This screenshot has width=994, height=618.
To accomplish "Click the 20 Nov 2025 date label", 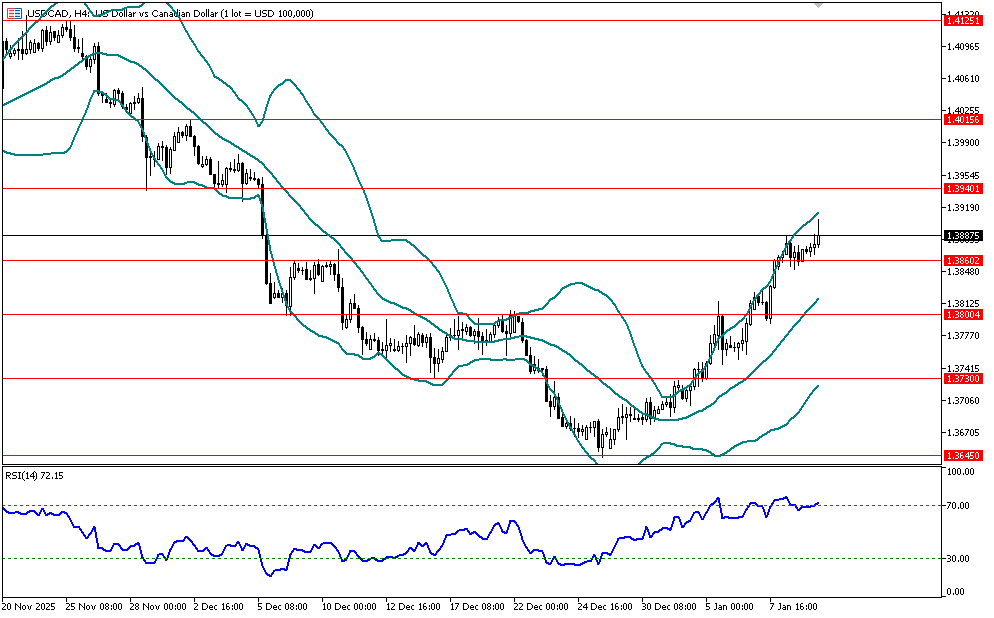I will [x=30, y=606].
